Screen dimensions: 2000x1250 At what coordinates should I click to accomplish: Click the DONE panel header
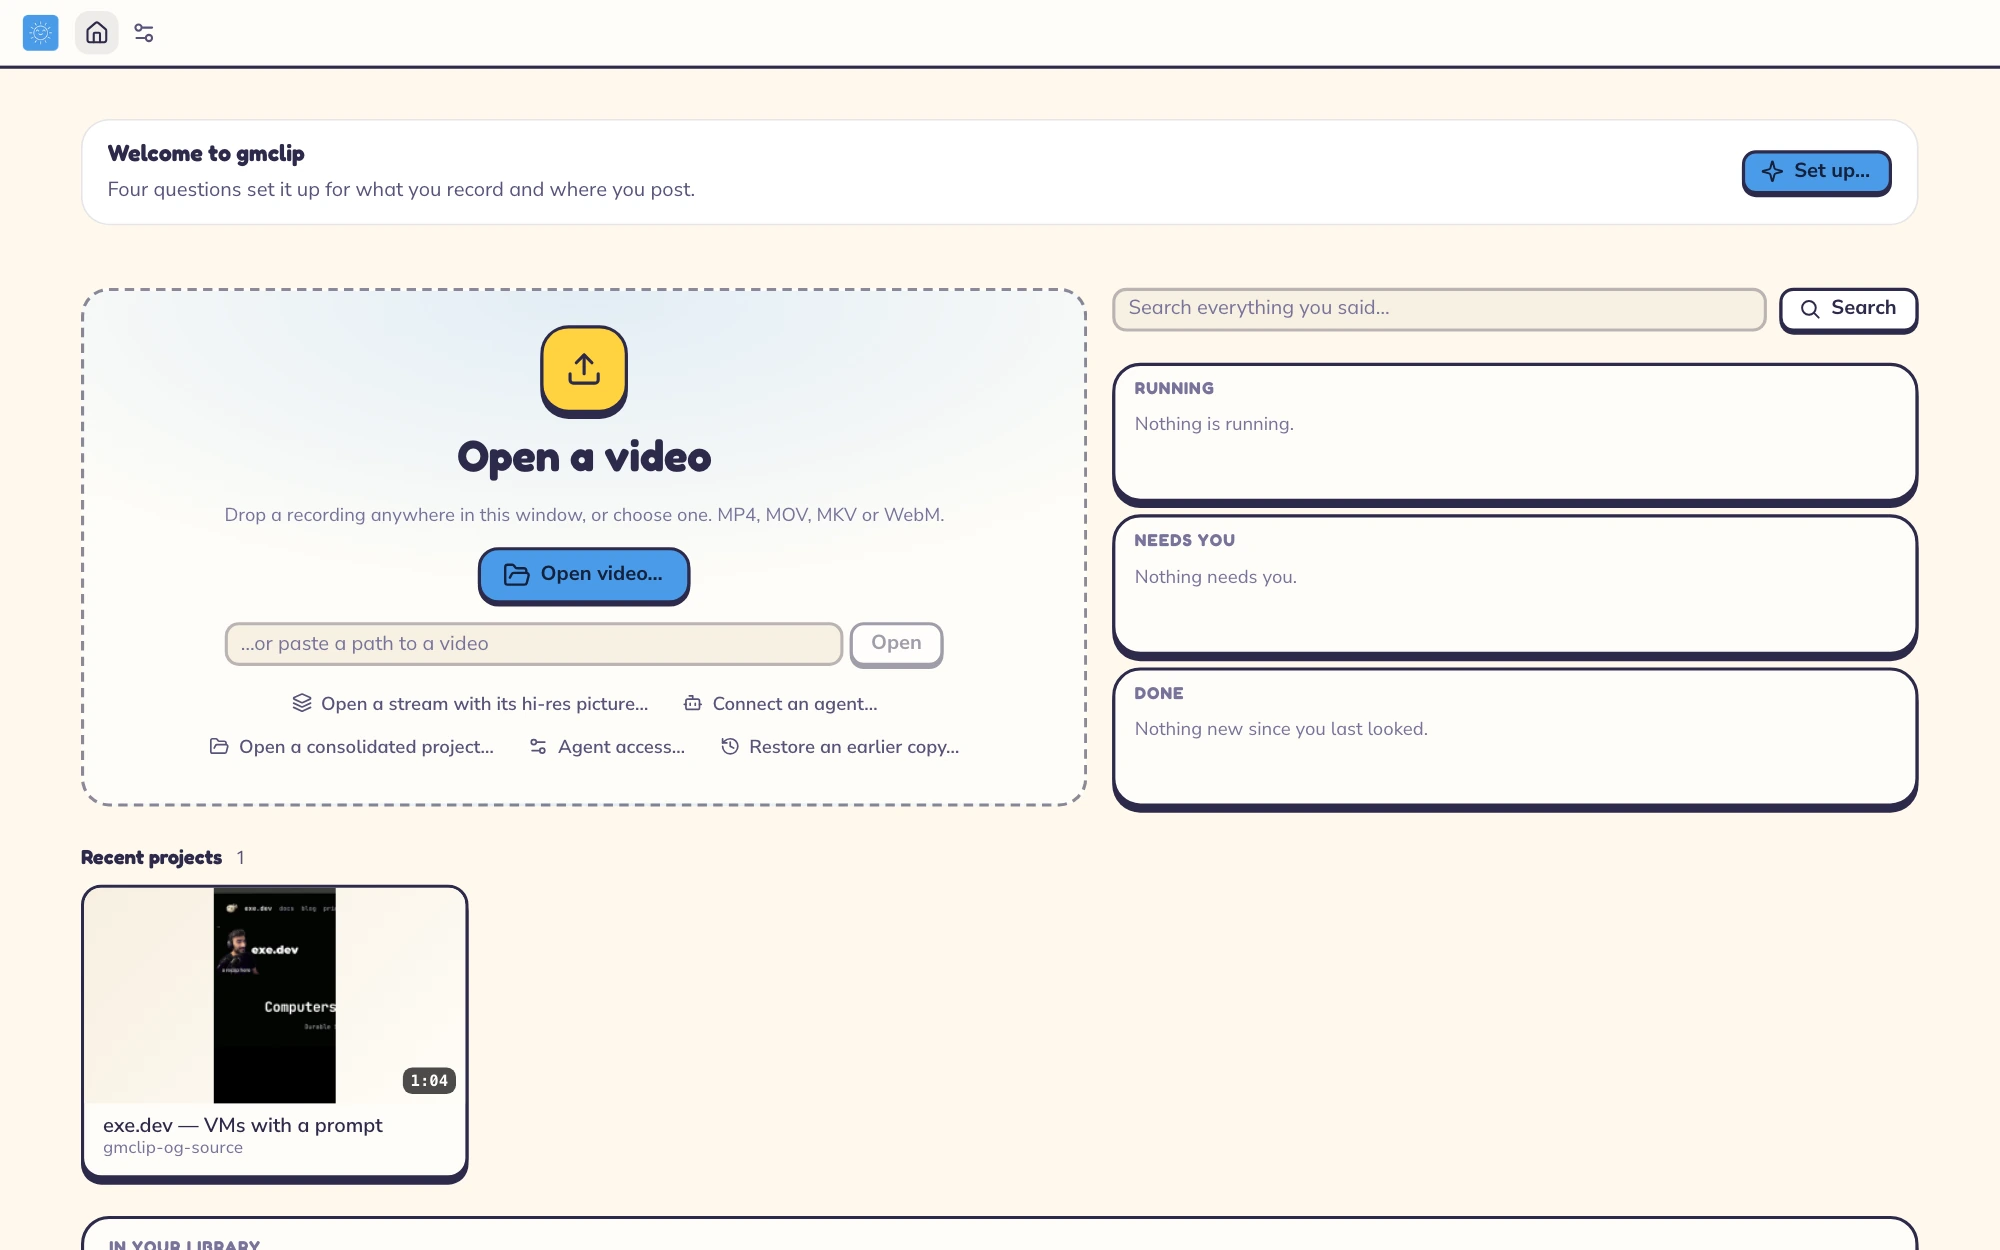pos(1159,693)
